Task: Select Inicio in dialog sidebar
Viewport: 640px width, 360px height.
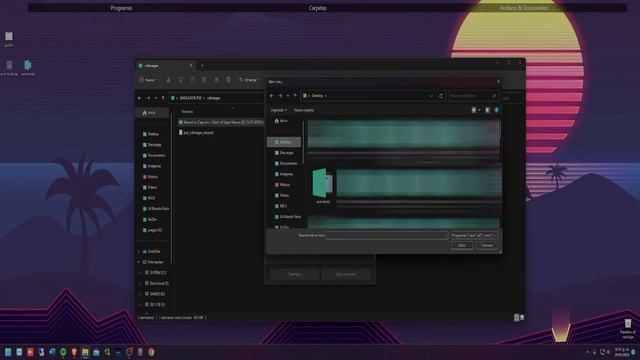Action: coord(281,121)
